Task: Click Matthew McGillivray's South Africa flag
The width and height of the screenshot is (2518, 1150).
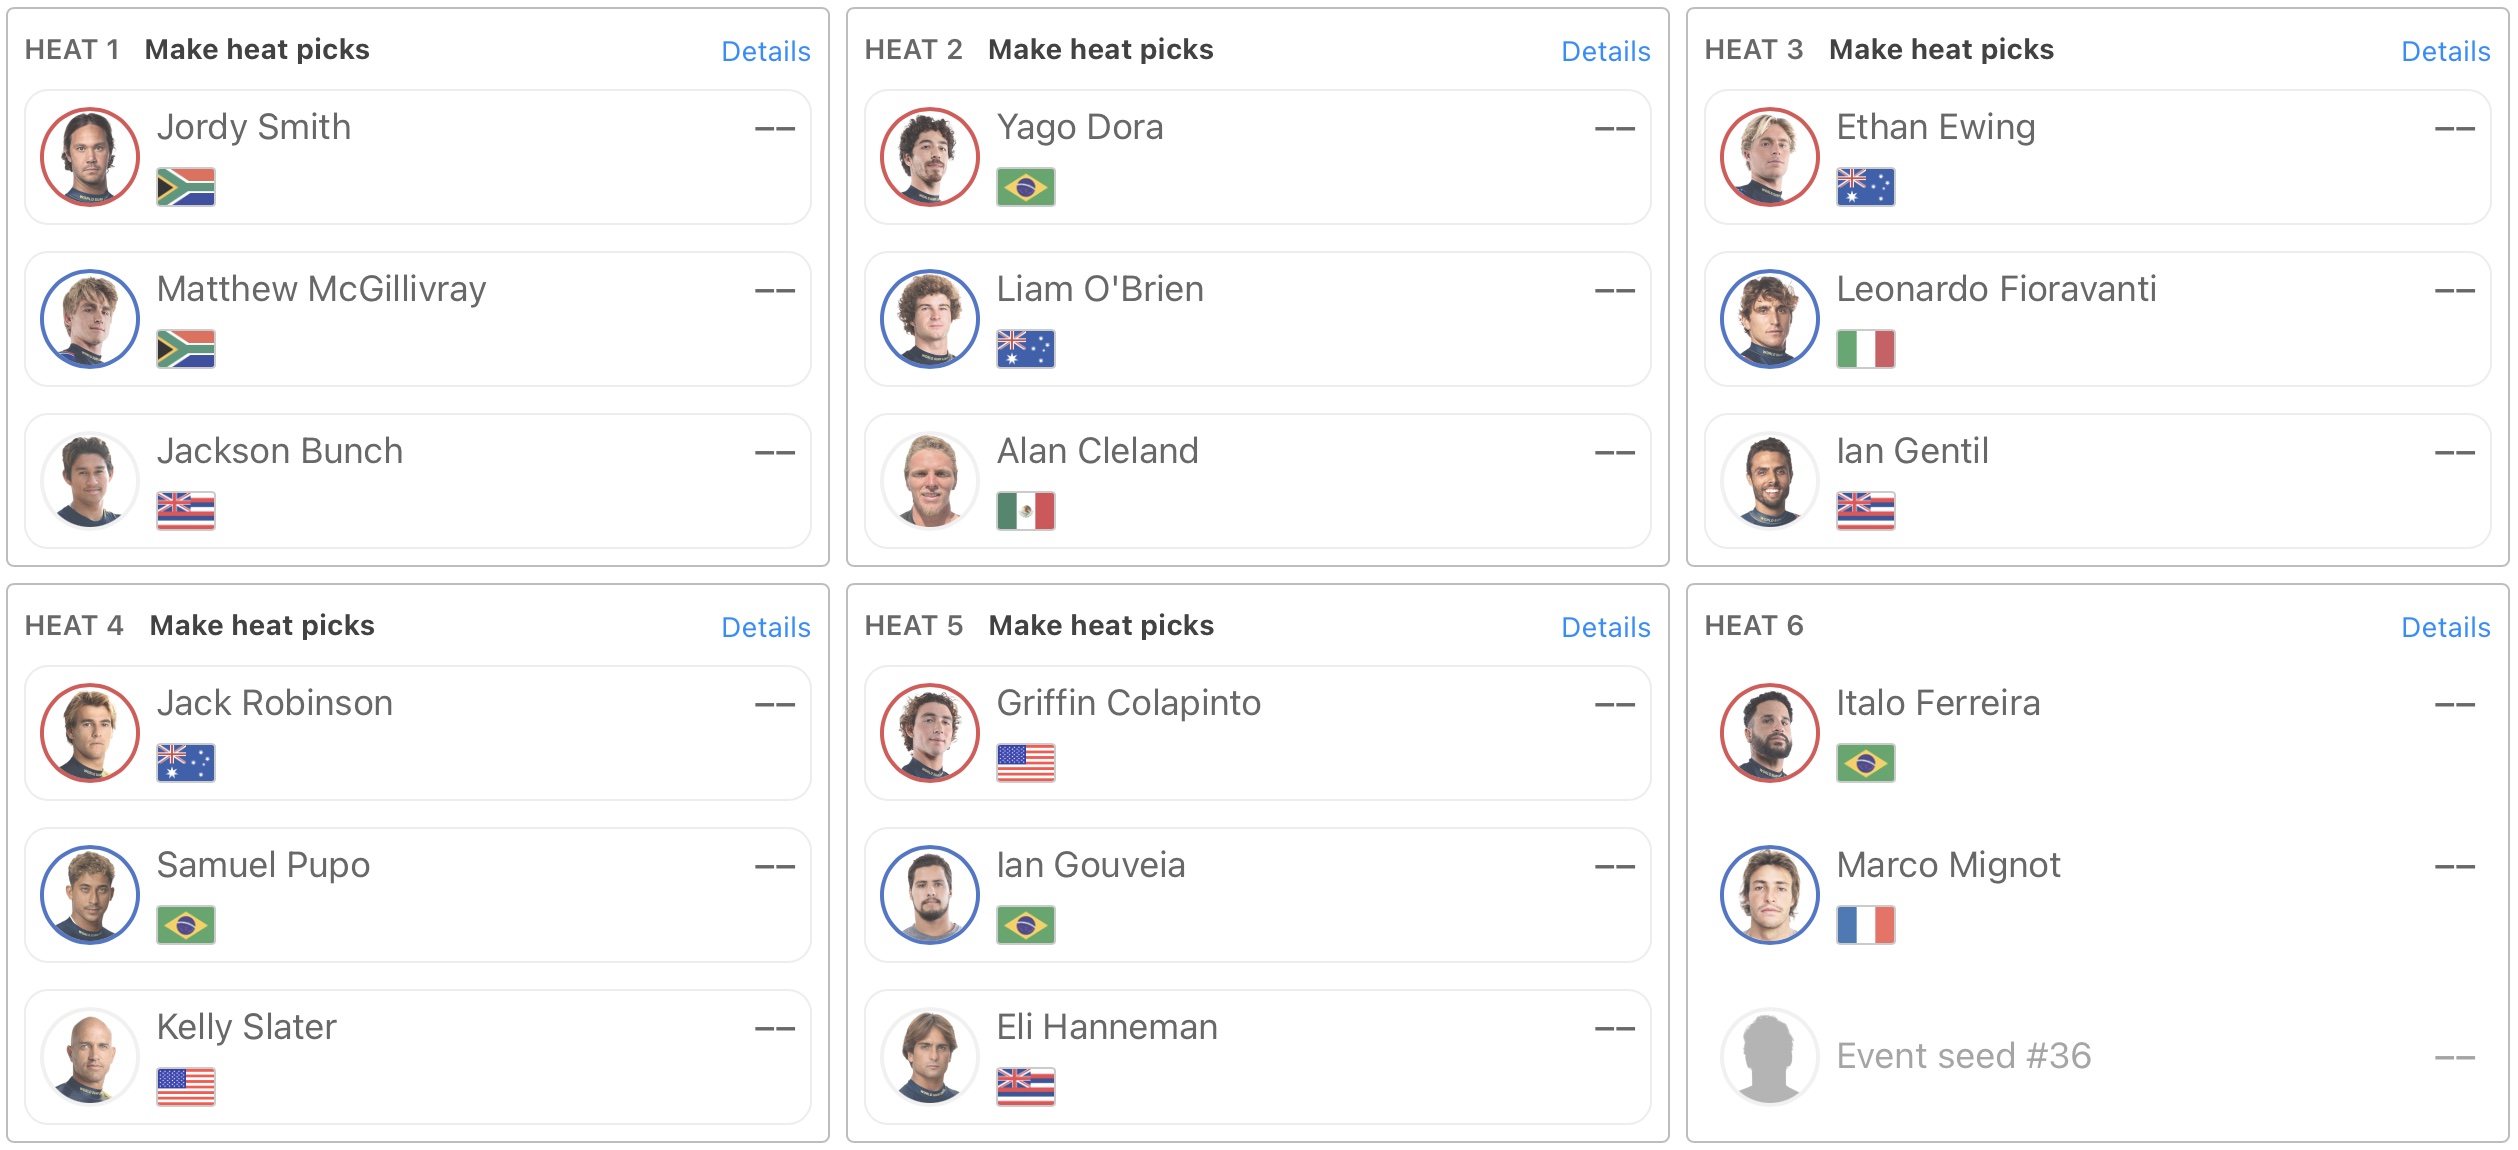Action: [186, 349]
